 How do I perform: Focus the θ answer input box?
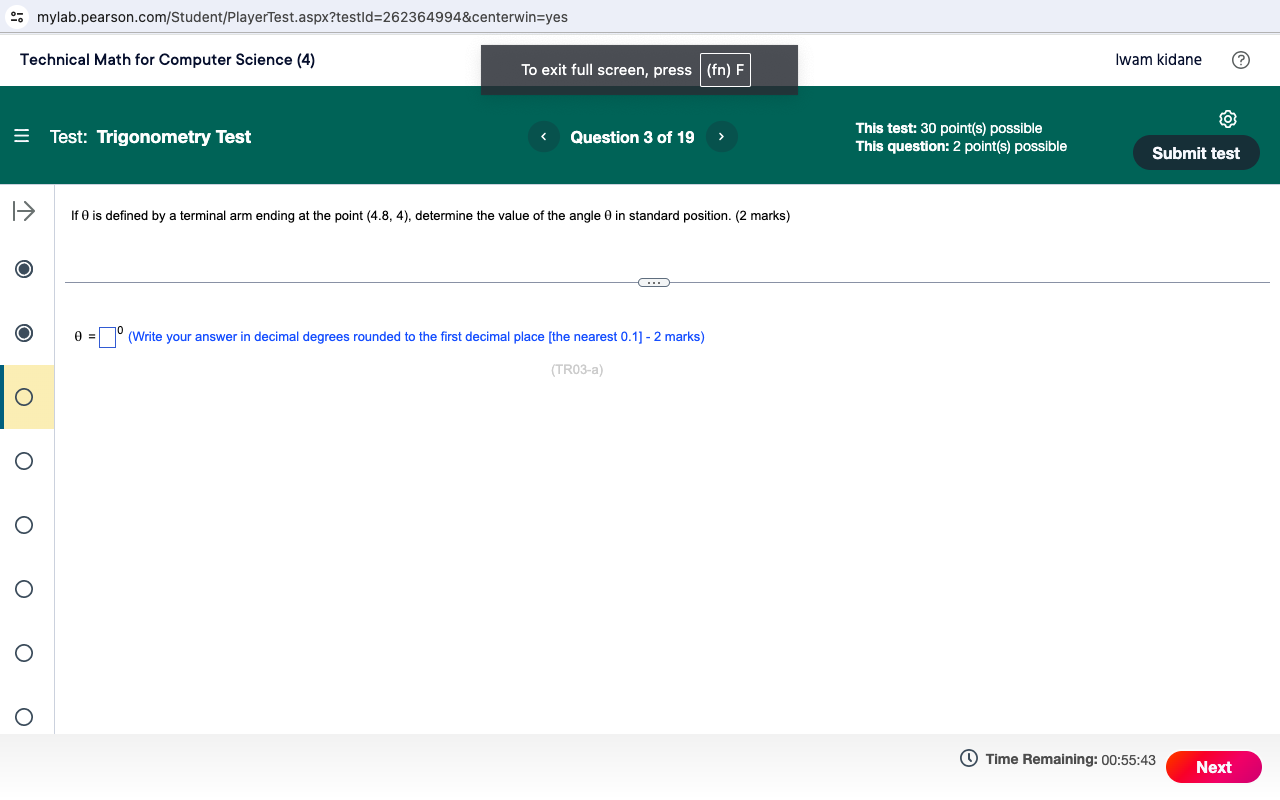[107, 337]
